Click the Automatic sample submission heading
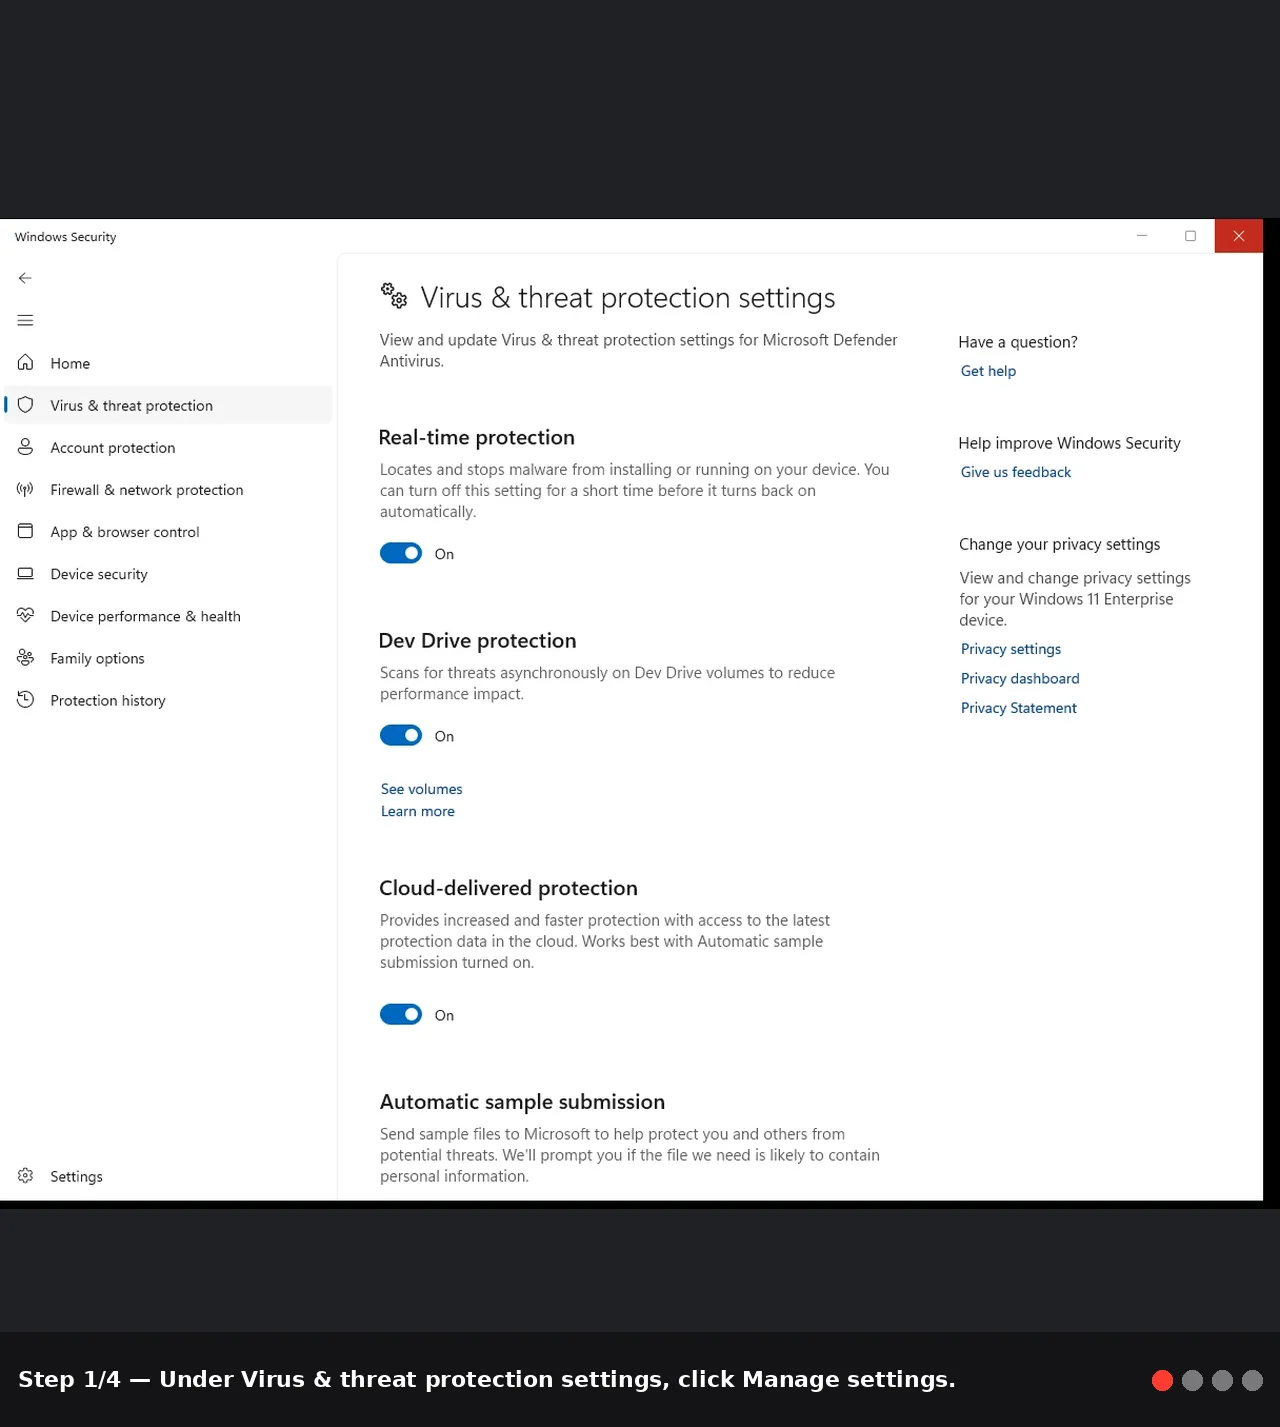 coord(522,1101)
